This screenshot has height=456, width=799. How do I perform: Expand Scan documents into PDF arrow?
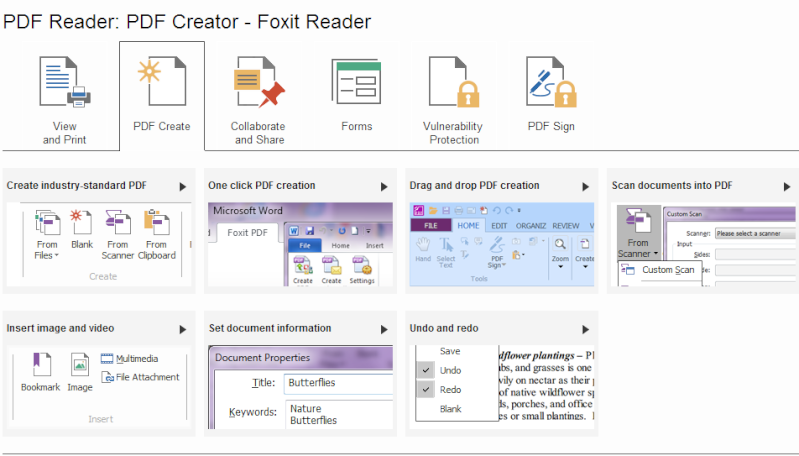tap(787, 187)
